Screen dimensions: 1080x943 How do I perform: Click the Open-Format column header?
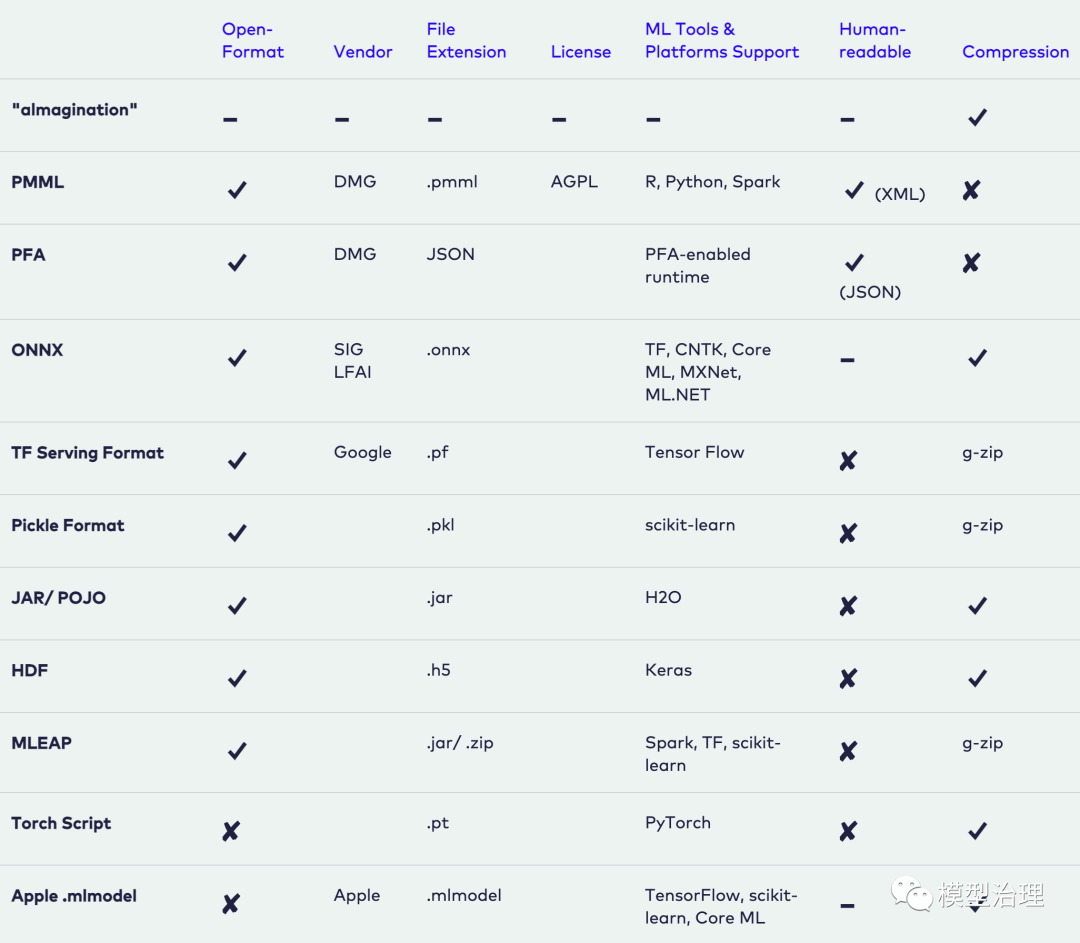pyautogui.click(x=253, y=41)
